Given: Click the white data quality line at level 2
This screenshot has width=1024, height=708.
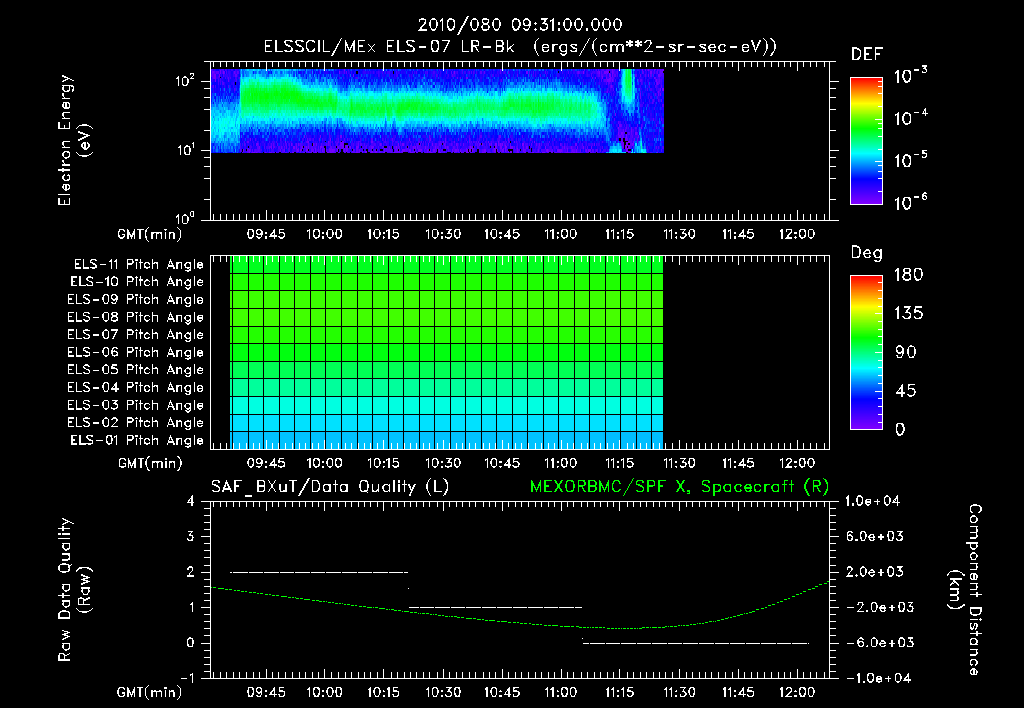Looking at the screenshot, I should [319, 573].
